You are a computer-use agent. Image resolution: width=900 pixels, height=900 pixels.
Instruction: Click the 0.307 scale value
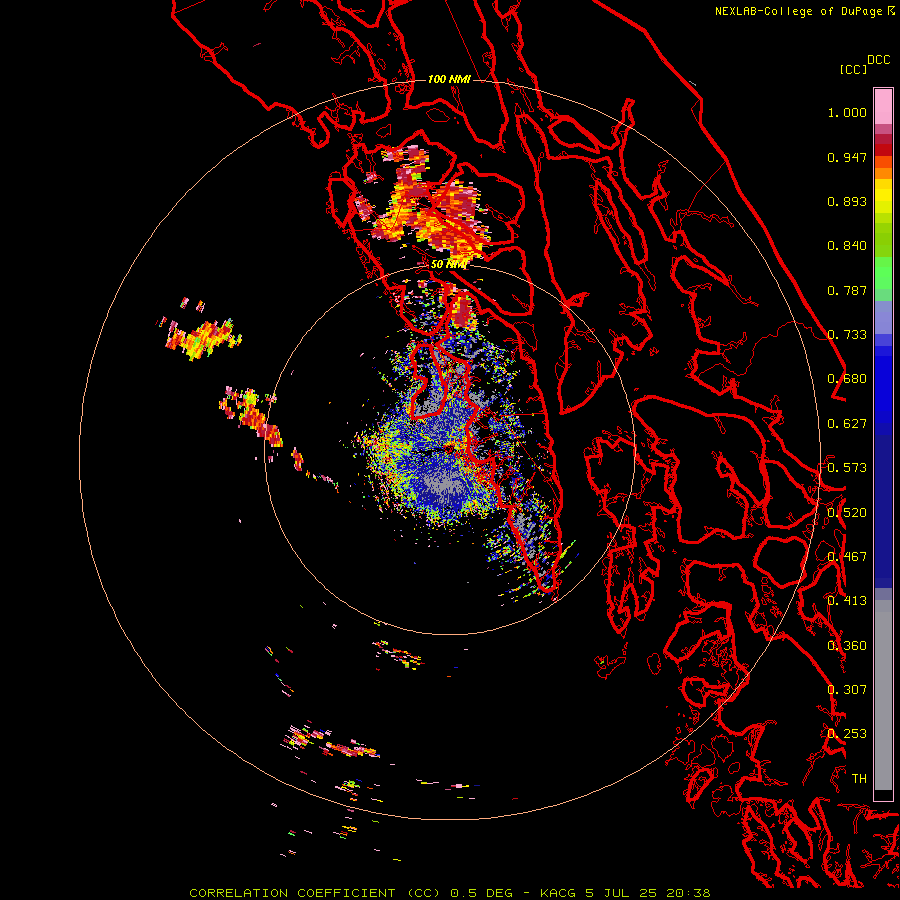pos(847,690)
